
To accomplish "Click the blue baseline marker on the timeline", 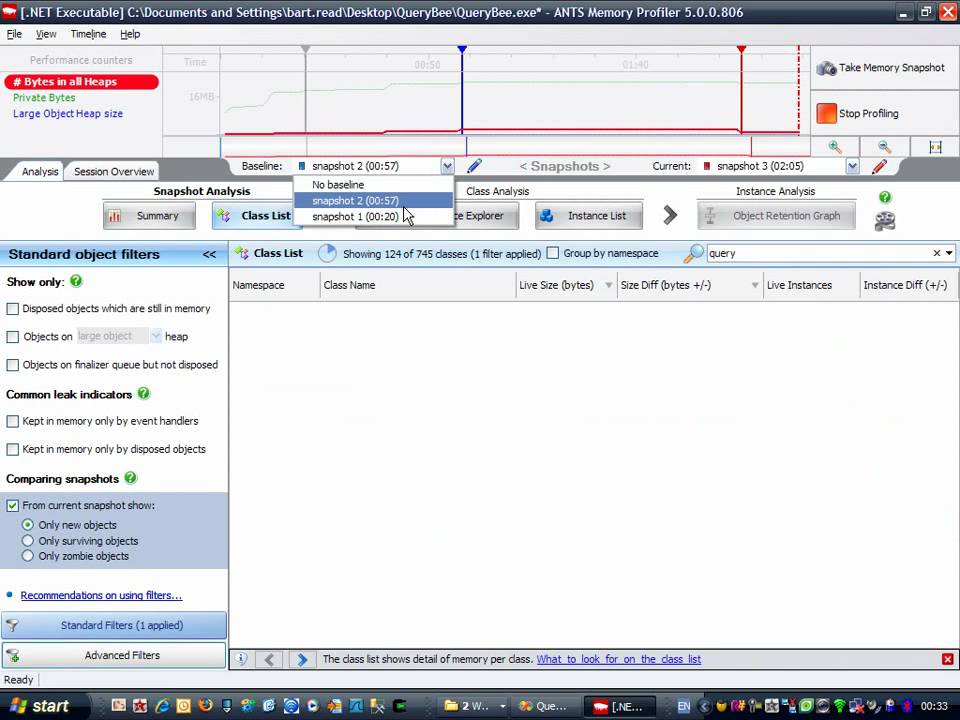I will click(462, 50).
